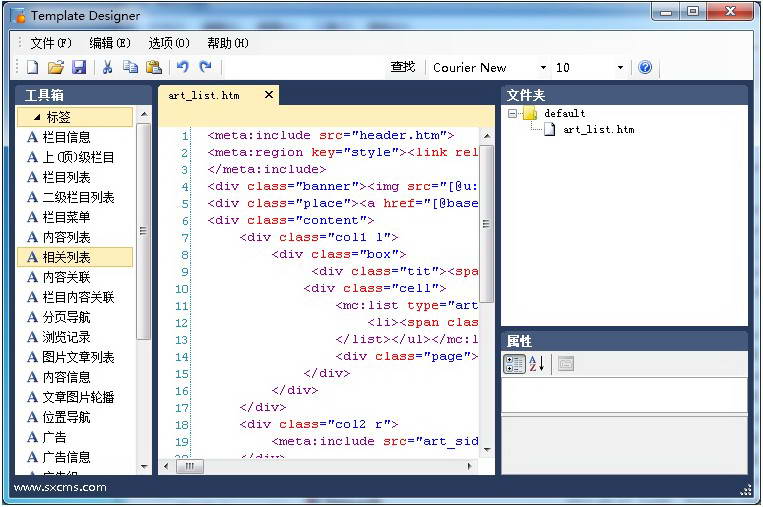Maximize the Template Designer window
The width and height of the screenshot is (763, 507).
(693, 12)
